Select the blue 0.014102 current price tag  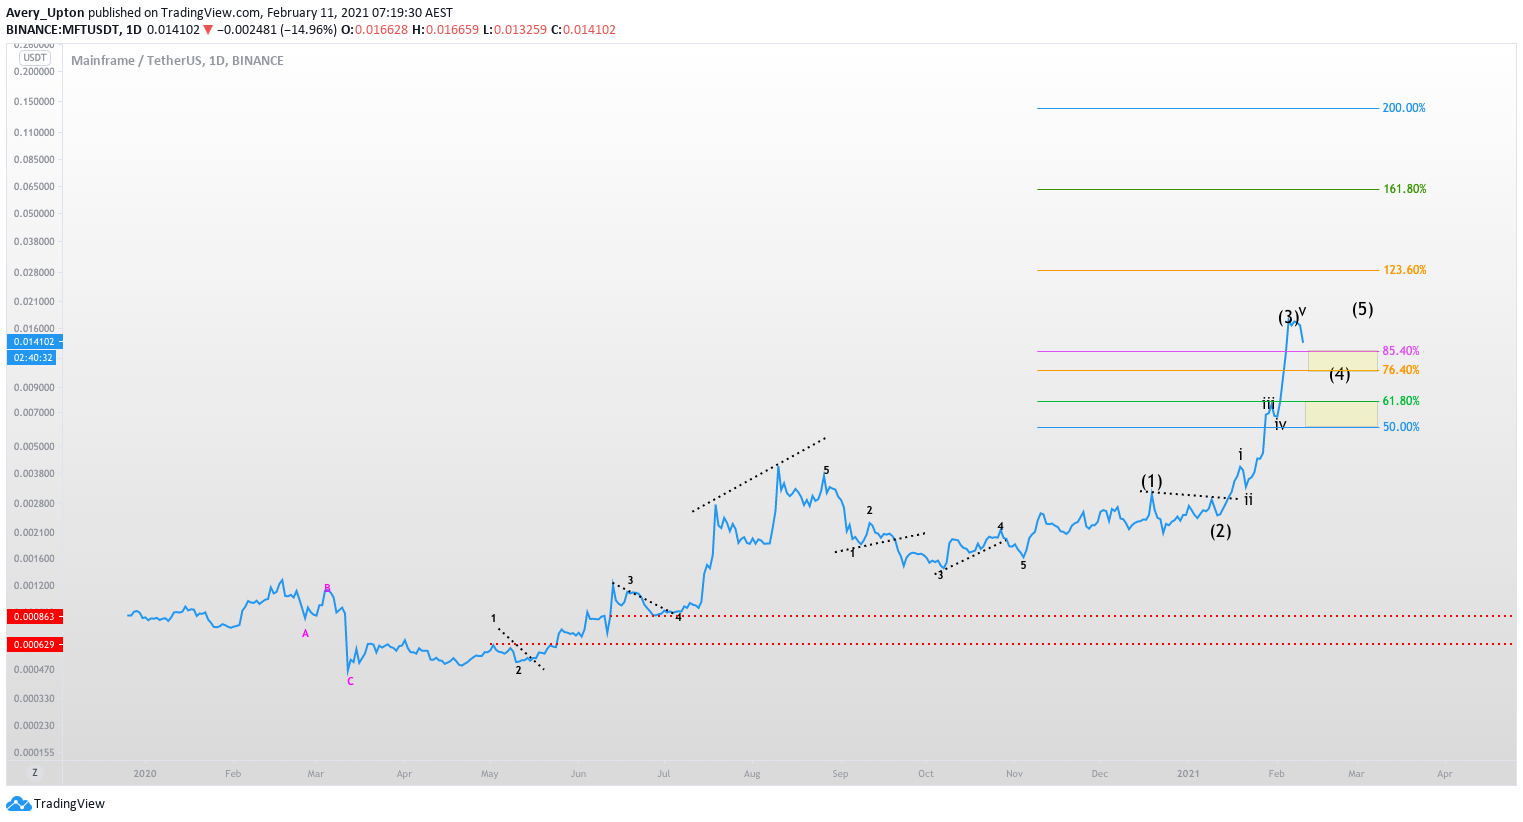34,342
